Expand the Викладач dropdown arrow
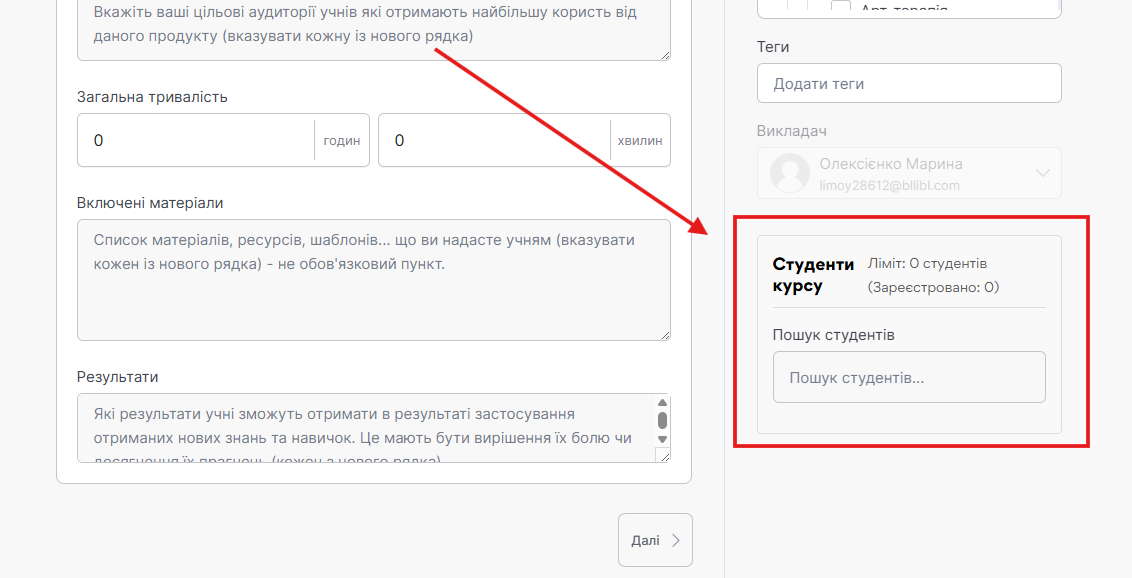The image size is (1132, 578). coord(1043,174)
